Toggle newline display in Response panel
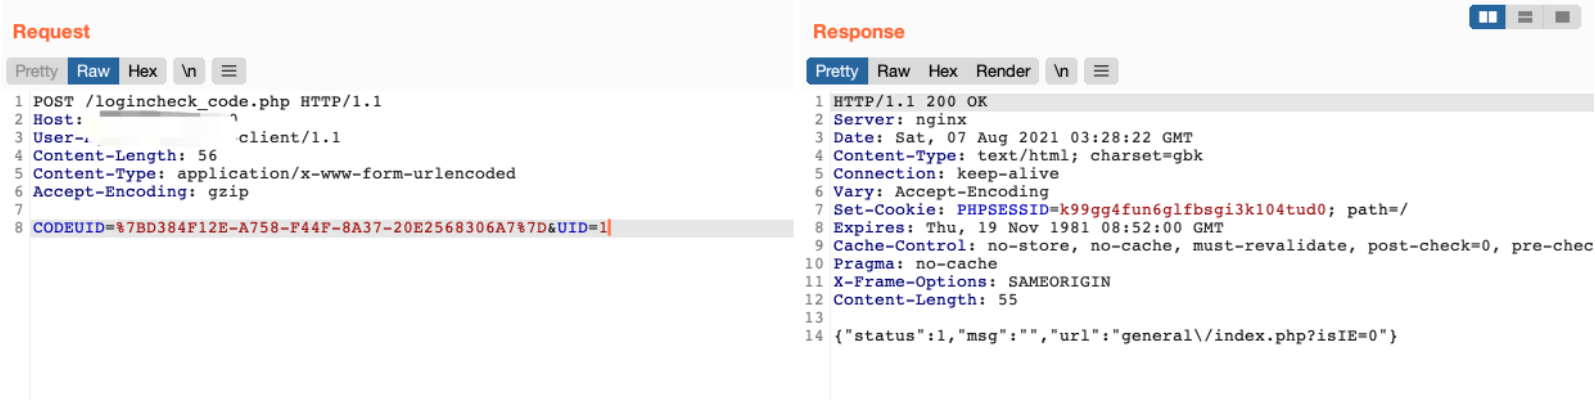1595x400 pixels. [1061, 71]
